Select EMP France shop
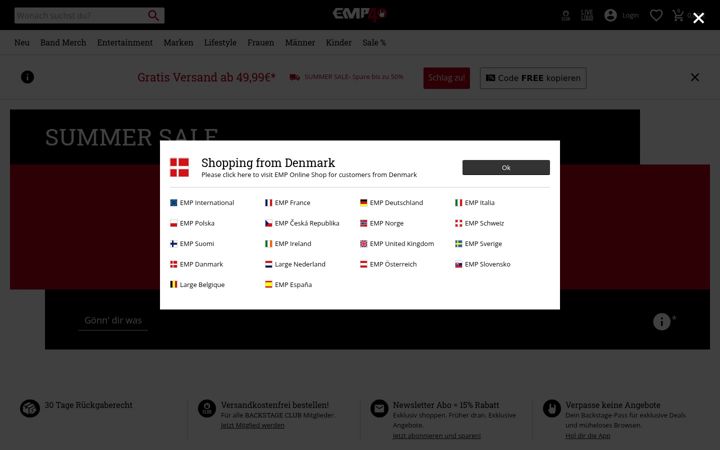This screenshot has width=720, height=450. tap(287, 202)
